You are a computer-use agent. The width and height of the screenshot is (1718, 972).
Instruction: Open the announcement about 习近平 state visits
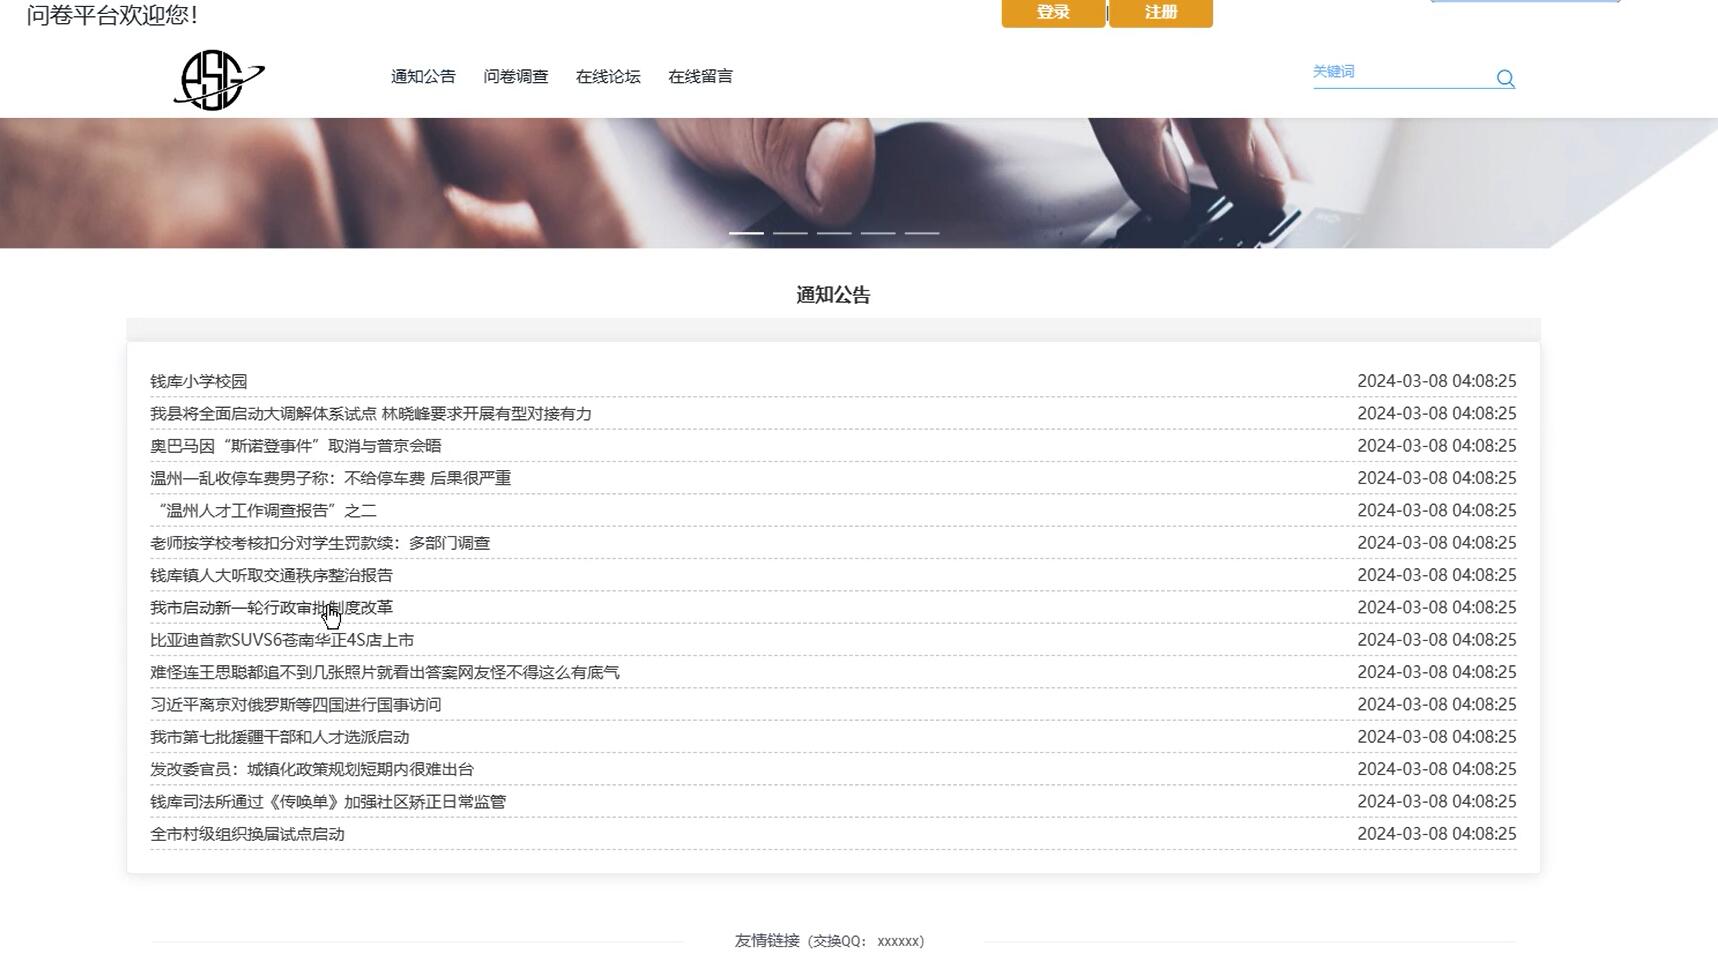click(x=298, y=704)
